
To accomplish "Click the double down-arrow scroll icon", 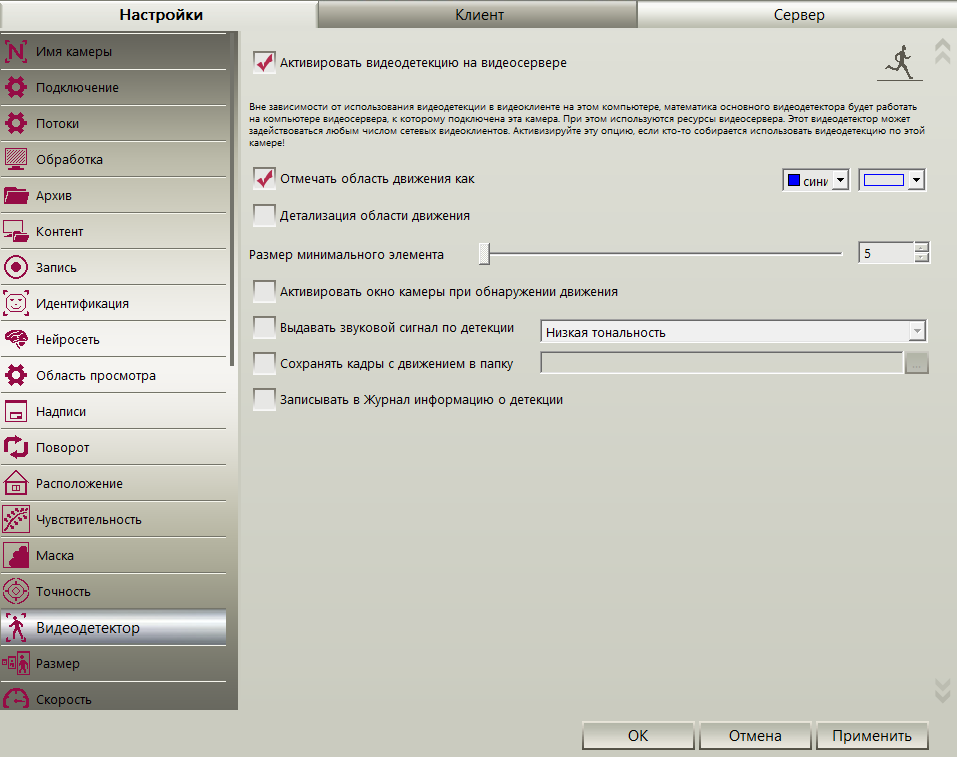I will (x=942, y=690).
